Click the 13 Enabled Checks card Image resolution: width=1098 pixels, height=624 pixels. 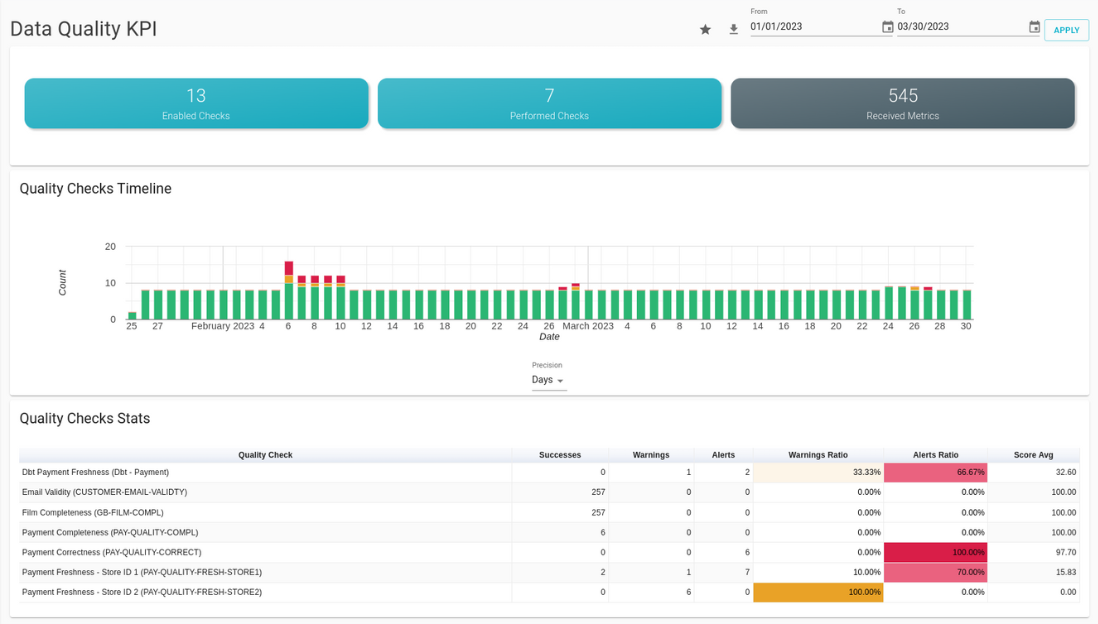[x=196, y=103]
